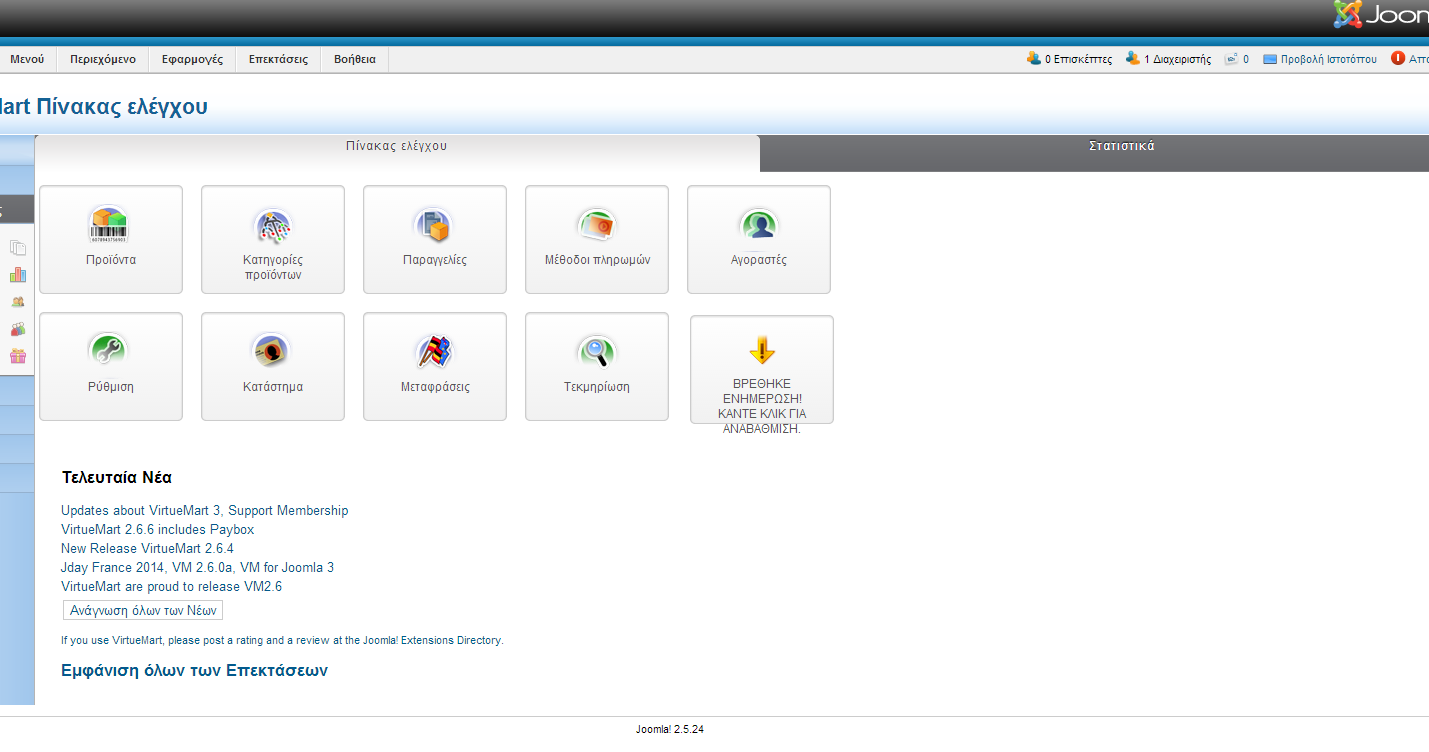The height and width of the screenshot is (752, 1429).
Task: Click the Joomla! 2.5.24 footer text
Action: click(x=670, y=729)
